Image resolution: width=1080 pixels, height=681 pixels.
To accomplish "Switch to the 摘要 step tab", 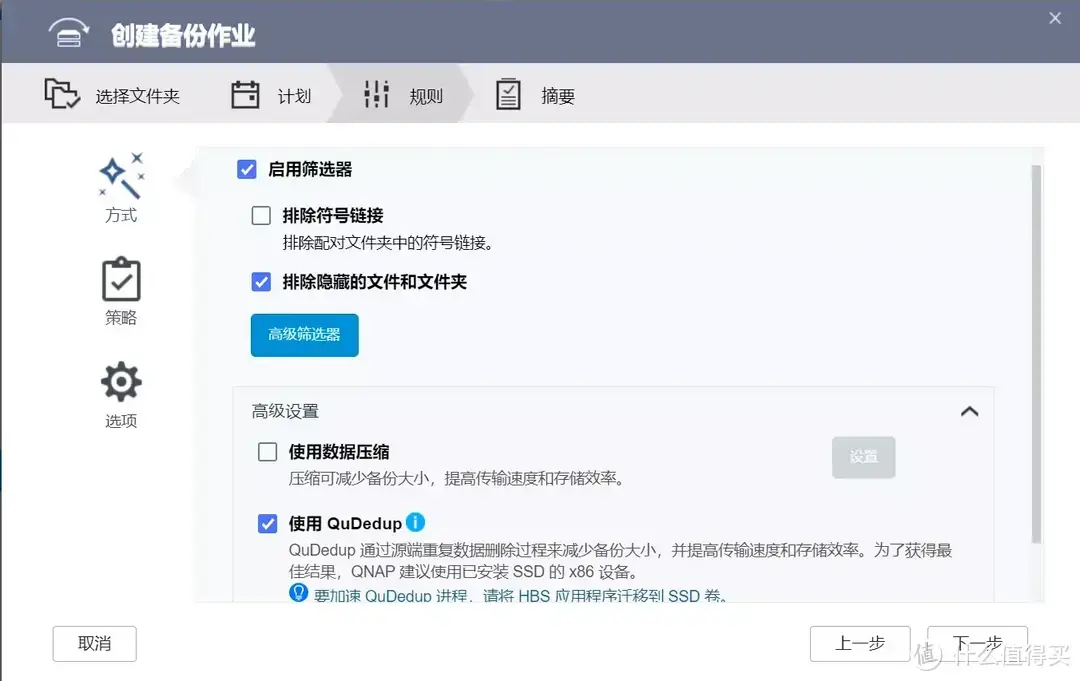I will 536,93.
